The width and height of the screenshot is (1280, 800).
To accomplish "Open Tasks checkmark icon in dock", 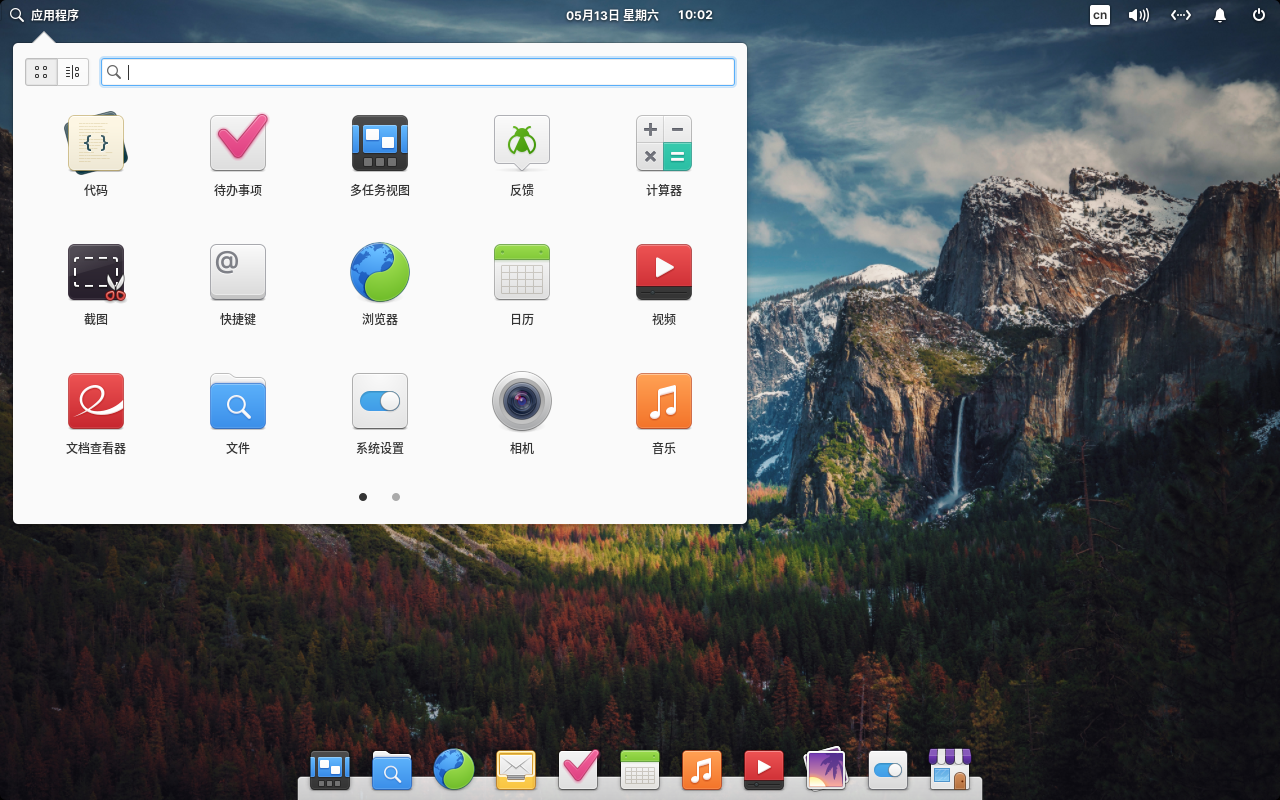I will point(578,770).
